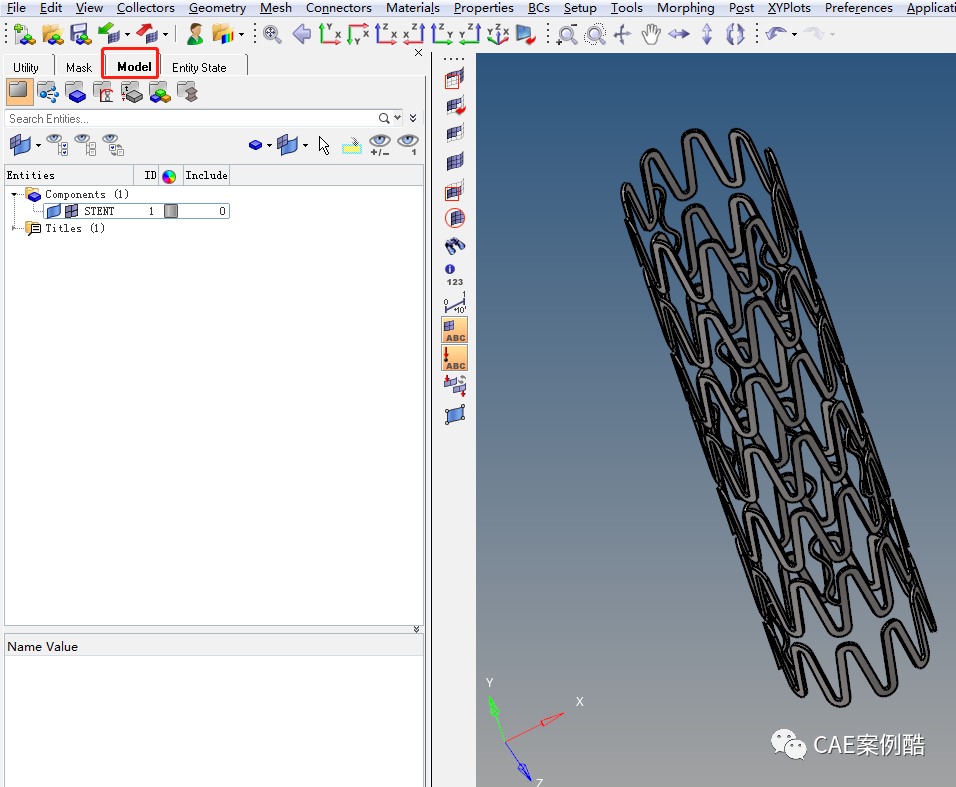
Task: Click the folder-with-color-palette toolbar icon
Action: [223, 34]
